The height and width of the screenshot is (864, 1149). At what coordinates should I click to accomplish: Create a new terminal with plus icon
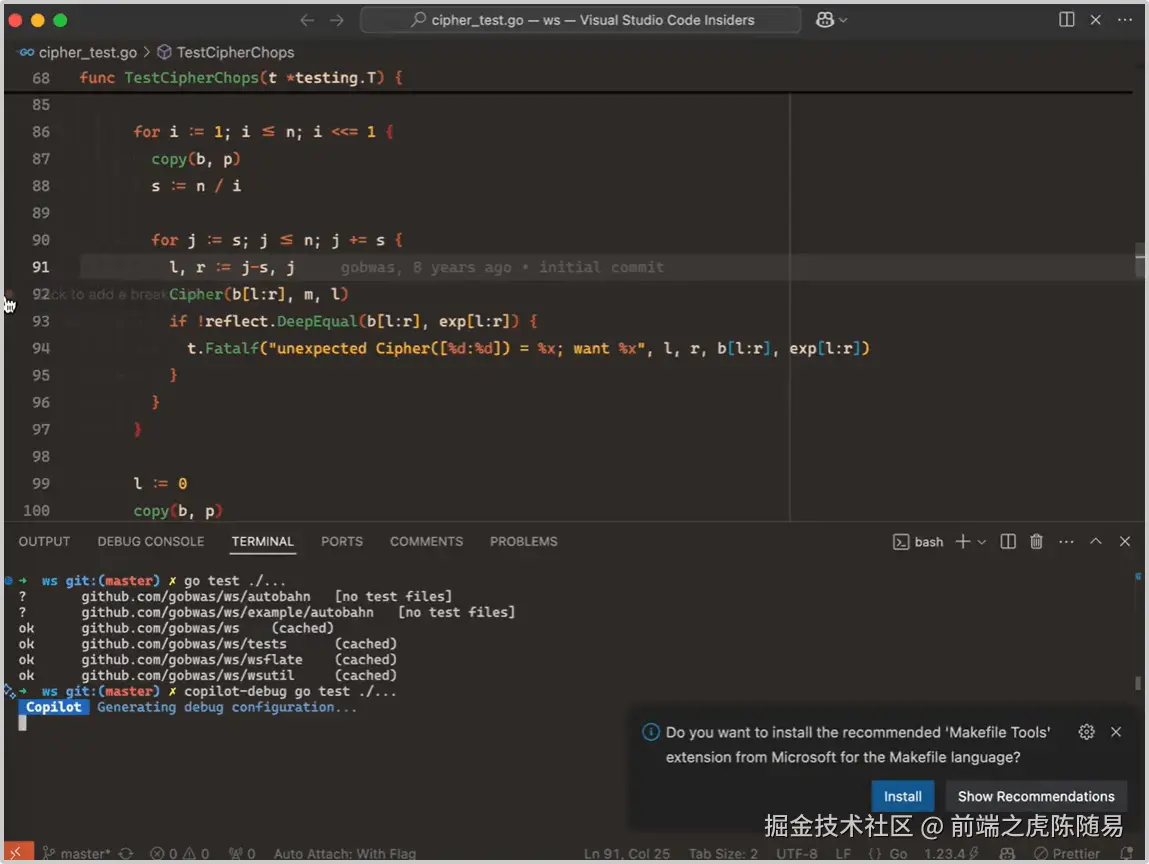click(963, 542)
